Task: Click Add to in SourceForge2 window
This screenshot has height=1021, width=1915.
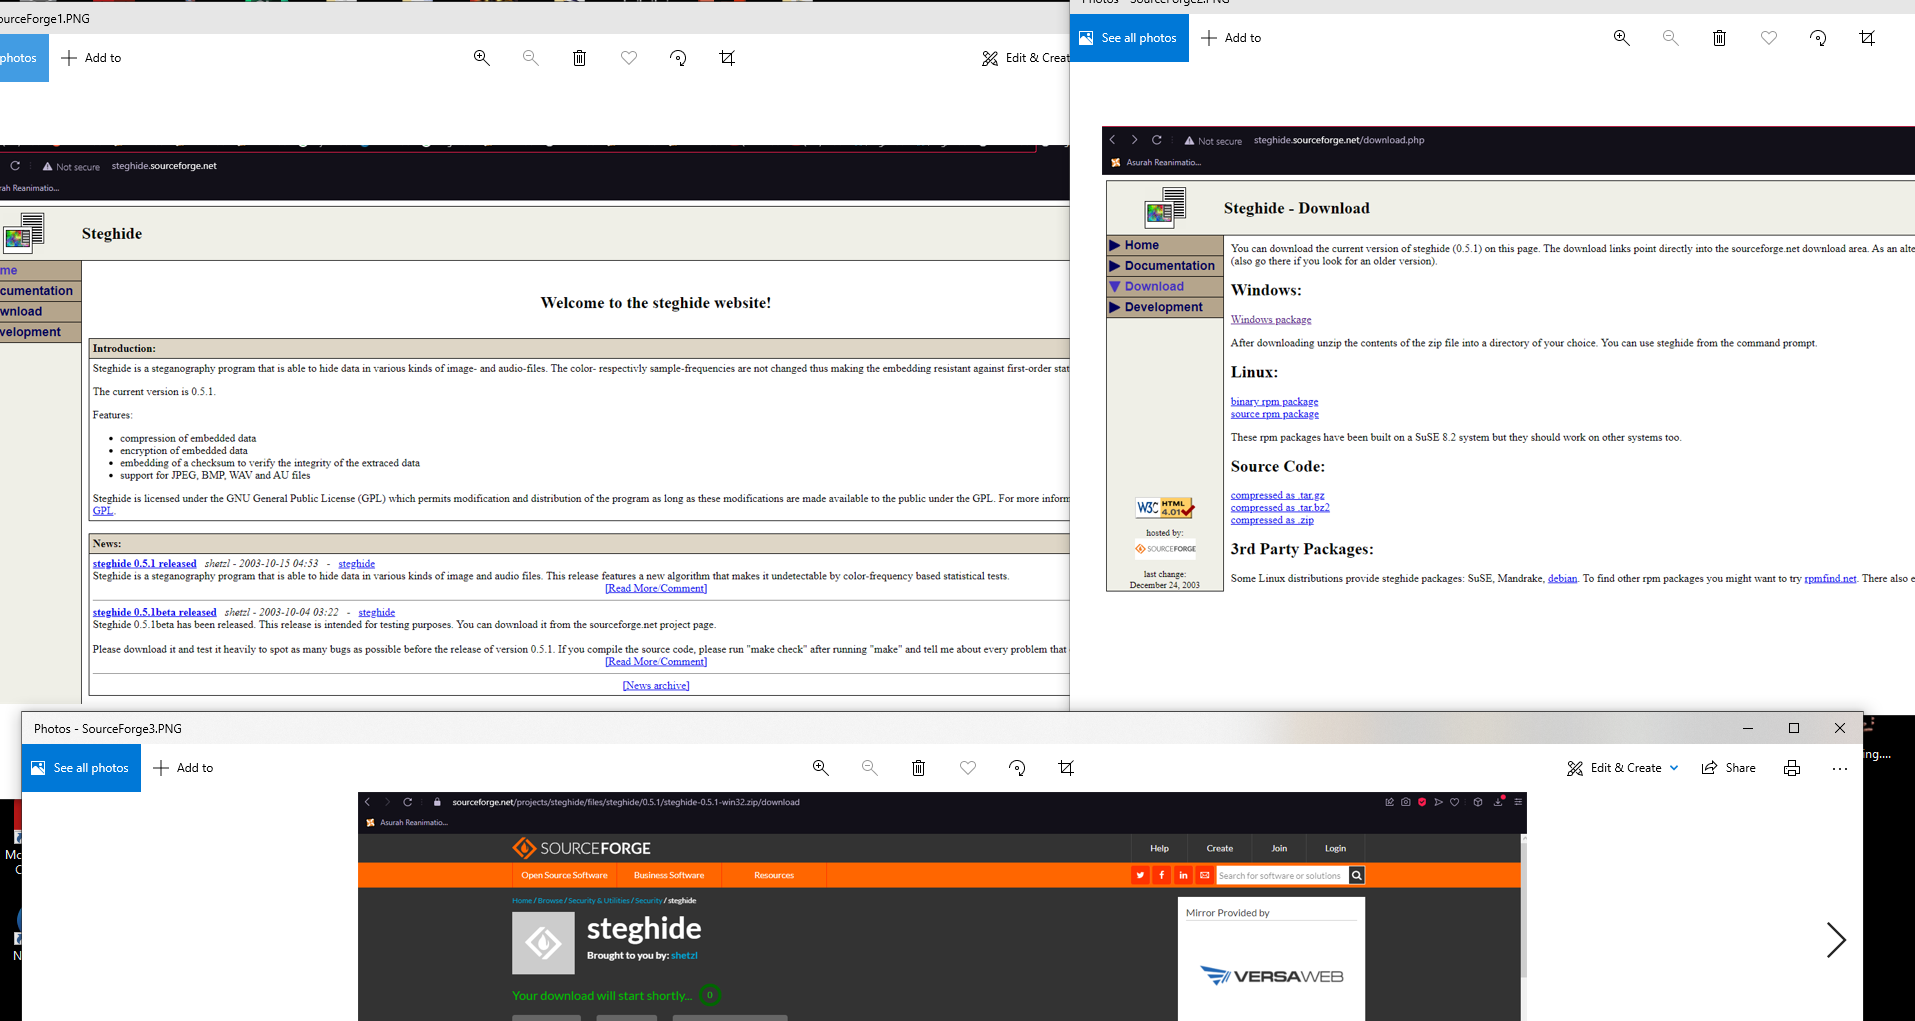Action: click(x=1231, y=38)
